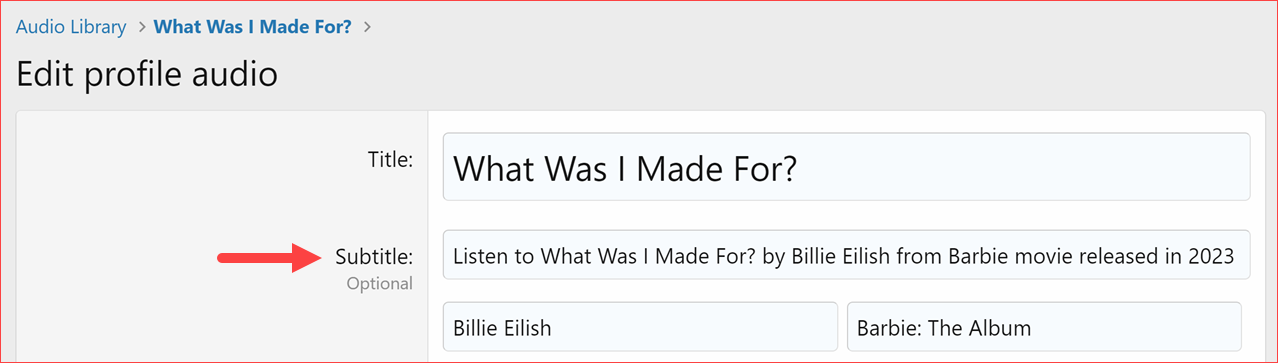Open the Audio Library breadcrumb link

(x=71, y=26)
